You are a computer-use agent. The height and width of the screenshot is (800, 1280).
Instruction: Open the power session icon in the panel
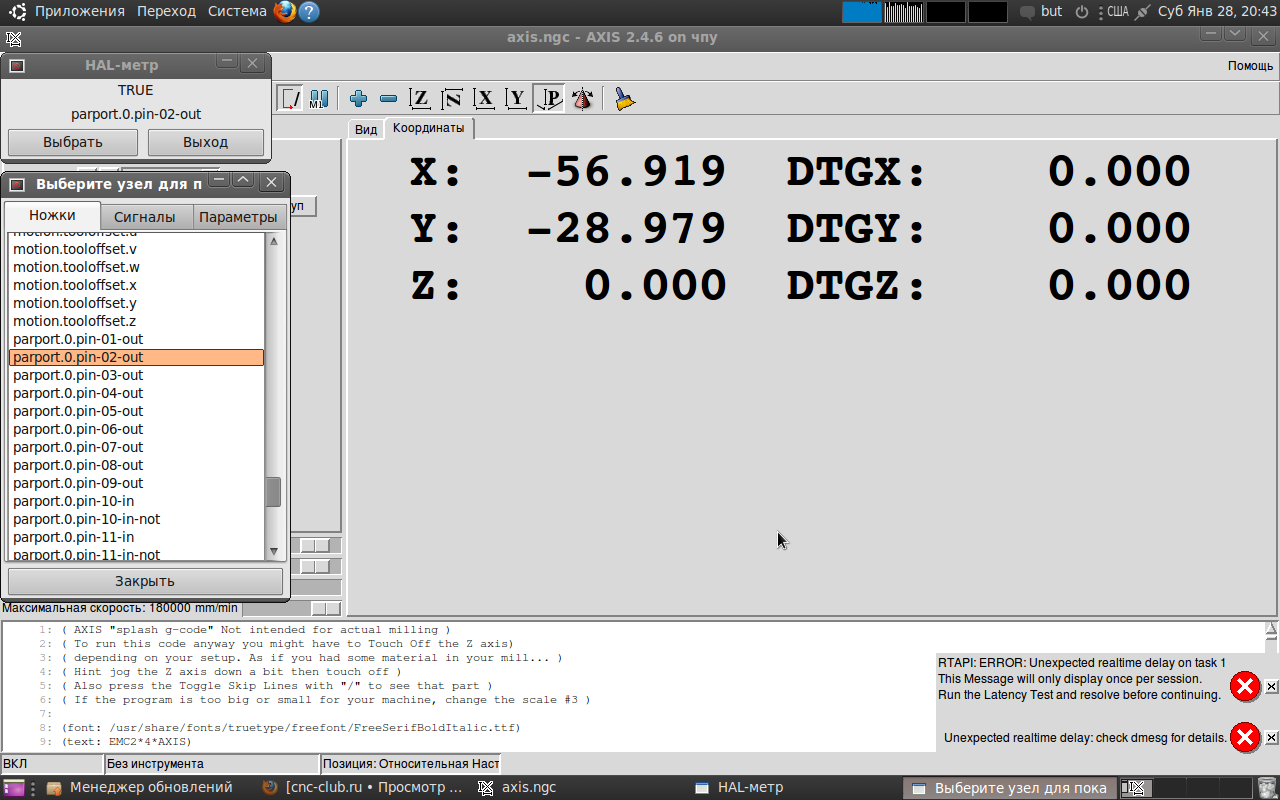click(x=1082, y=12)
